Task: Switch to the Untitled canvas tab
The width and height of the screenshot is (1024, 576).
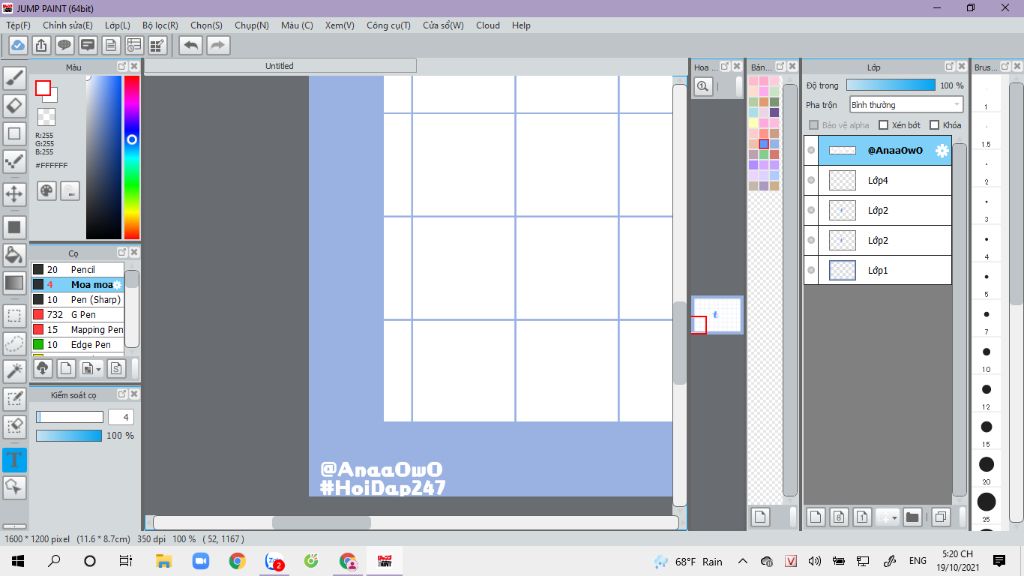Action: 280,66
